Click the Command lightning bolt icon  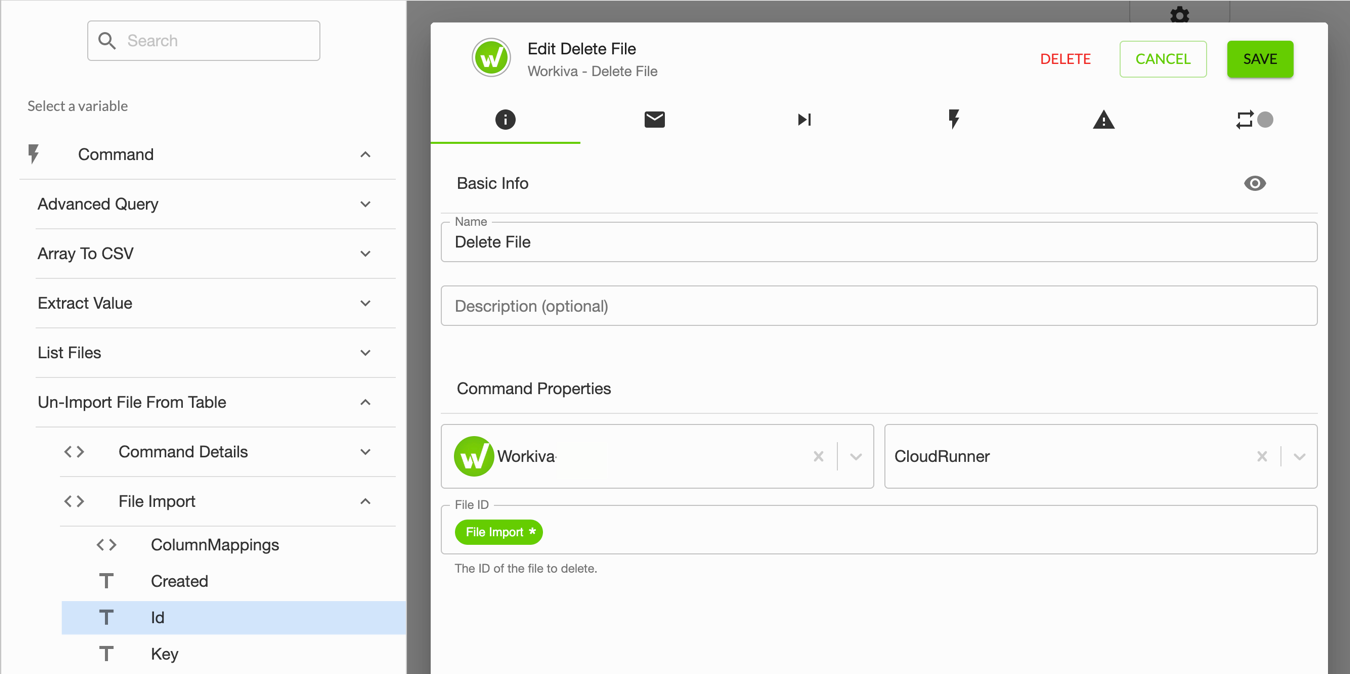tap(34, 154)
